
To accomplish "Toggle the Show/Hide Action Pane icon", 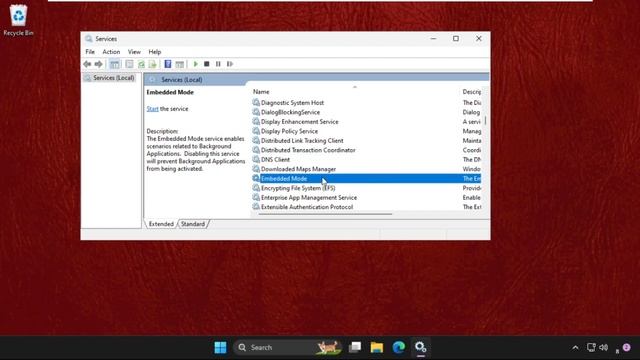I will (180, 64).
